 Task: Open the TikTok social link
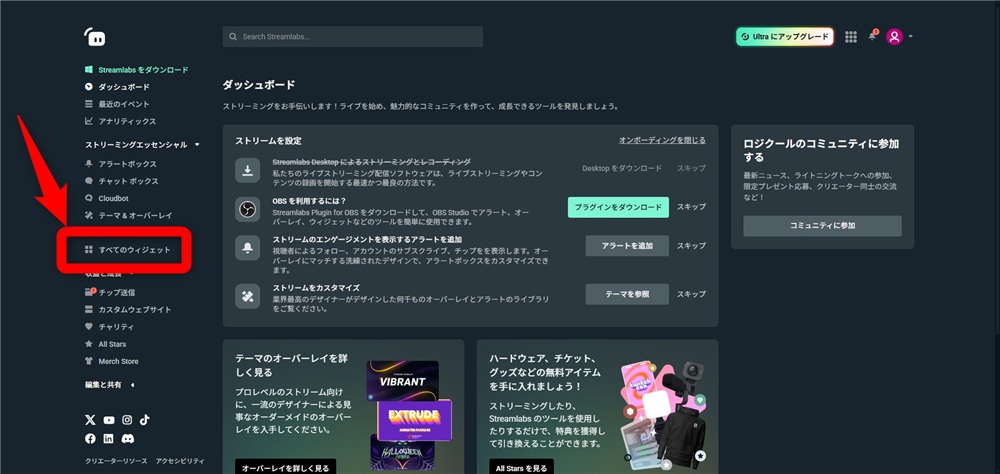145,419
